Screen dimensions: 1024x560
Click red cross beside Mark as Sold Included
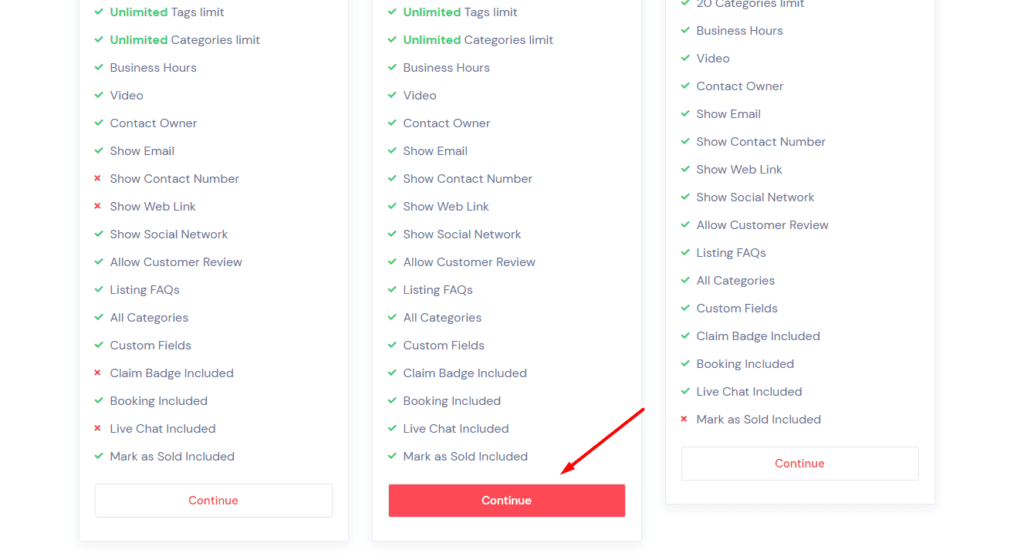(685, 419)
